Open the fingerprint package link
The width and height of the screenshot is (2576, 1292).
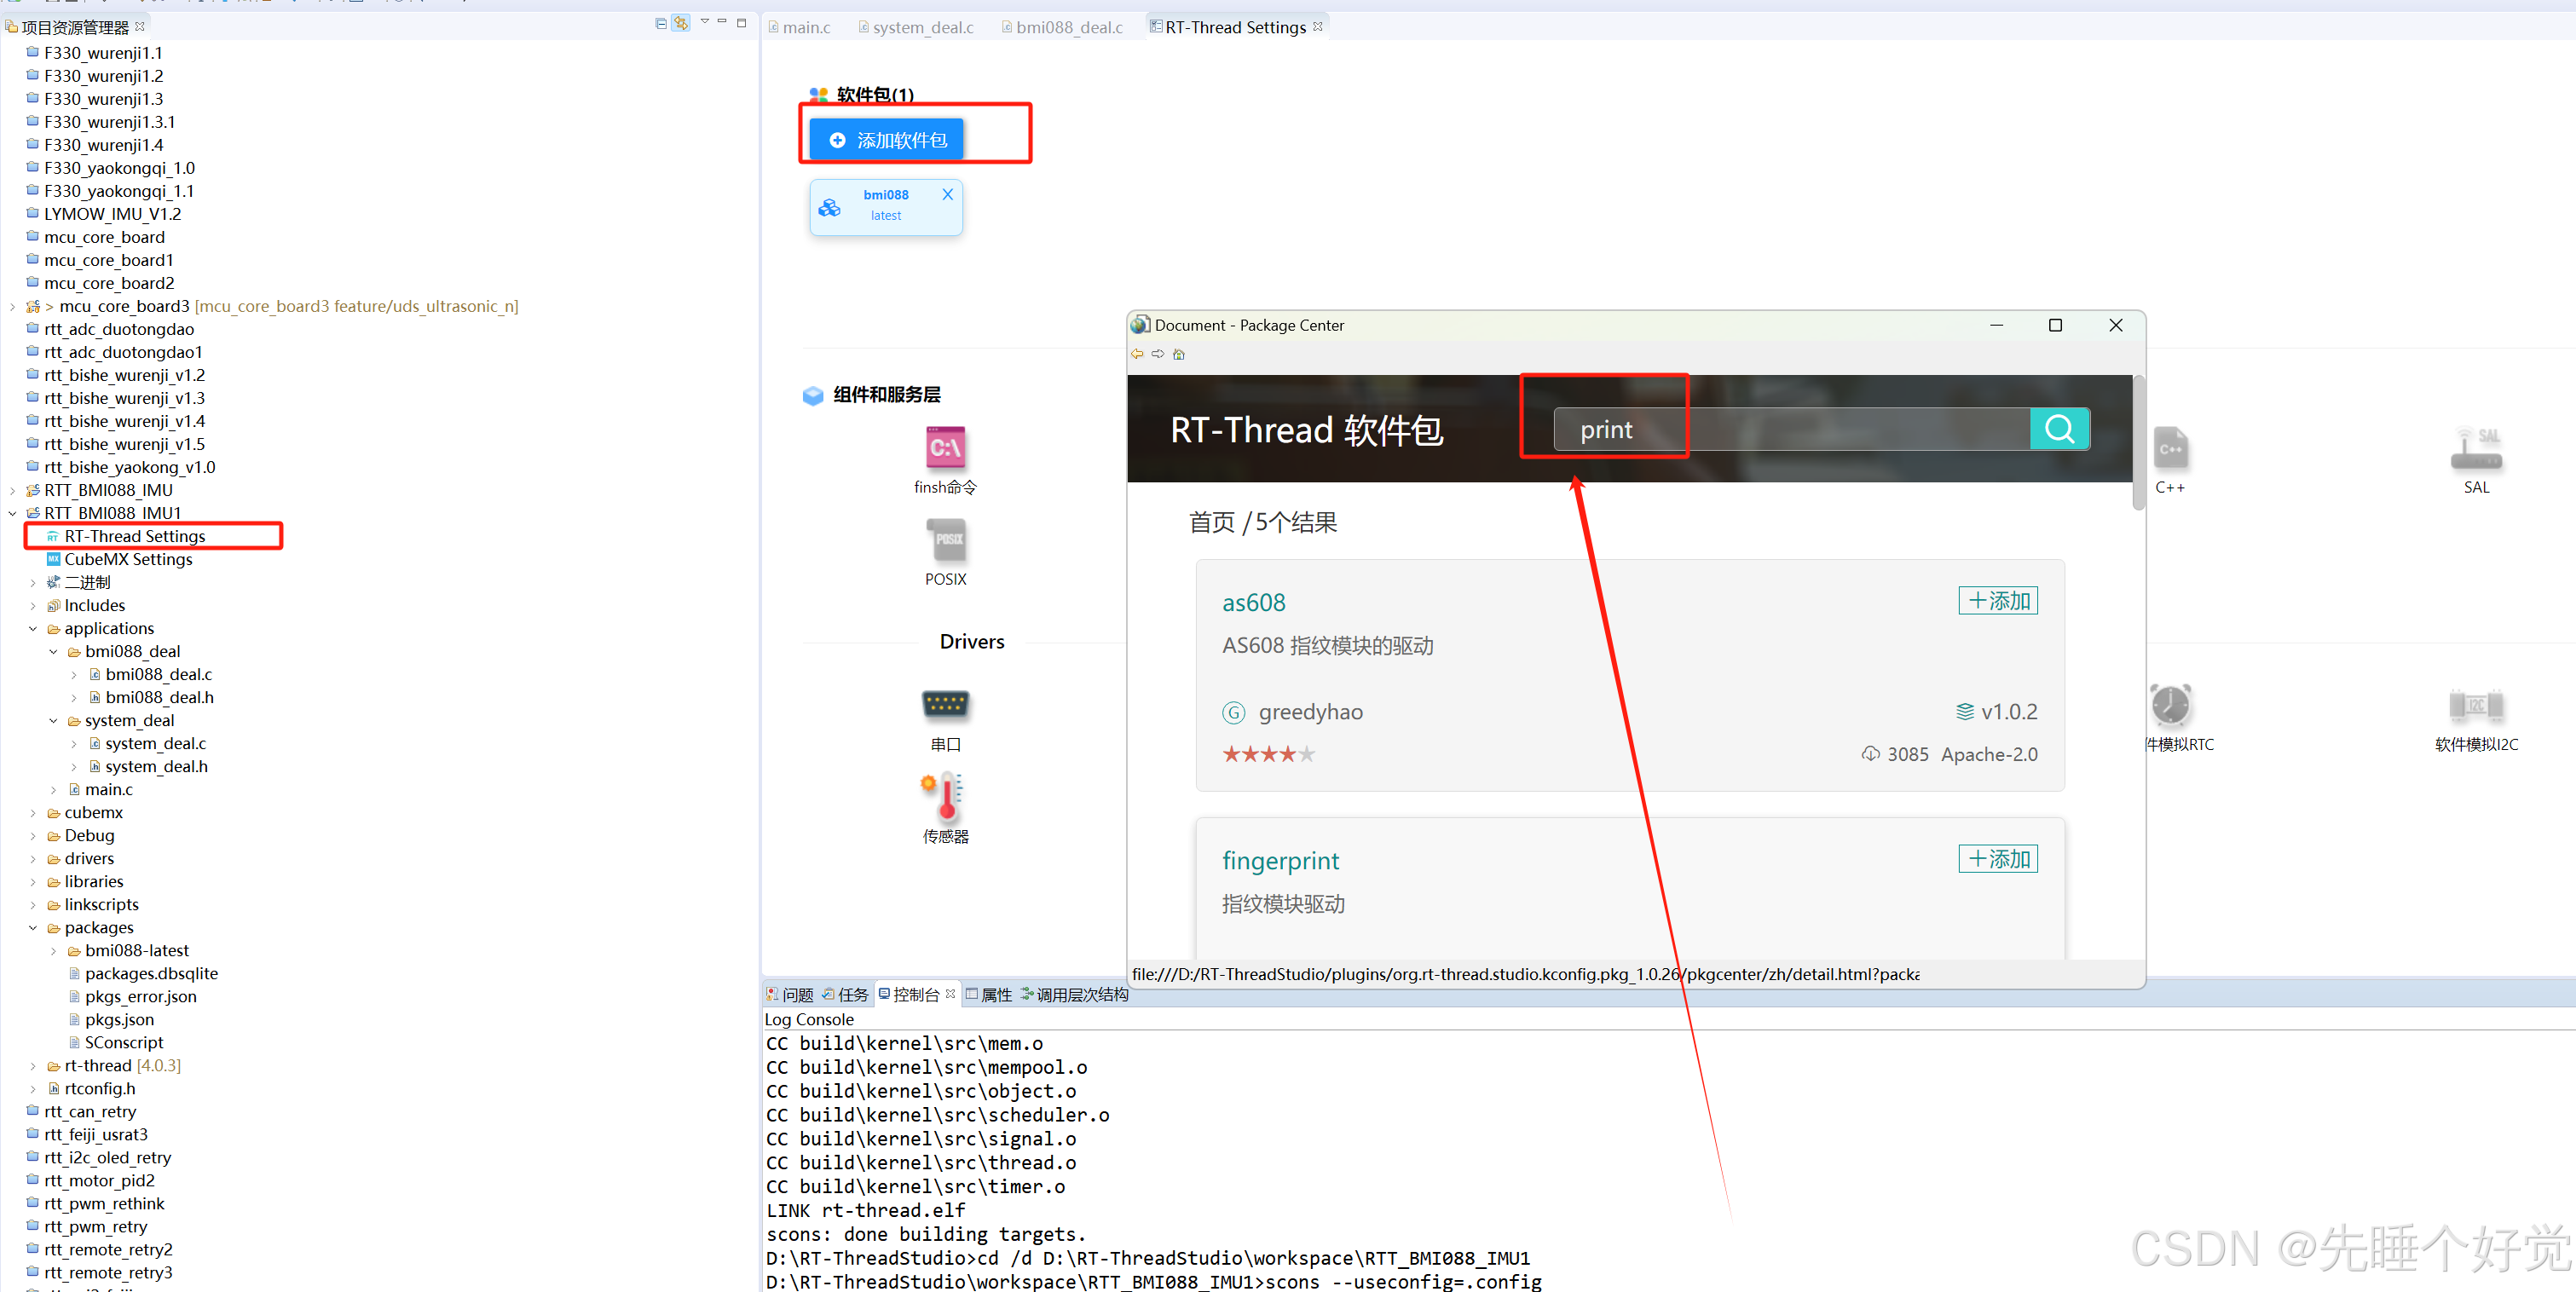[1280, 861]
